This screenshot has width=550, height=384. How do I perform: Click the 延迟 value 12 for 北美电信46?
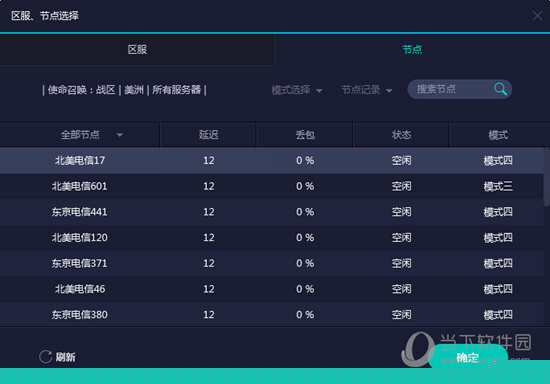pos(208,289)
